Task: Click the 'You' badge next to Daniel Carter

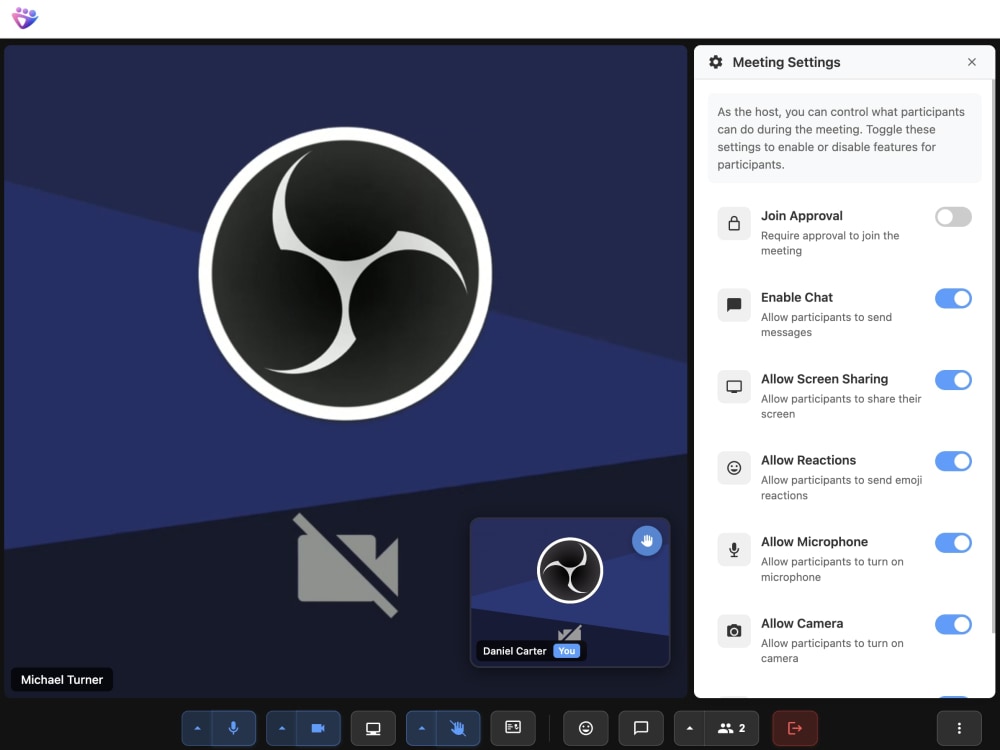Action: point(566,651)
